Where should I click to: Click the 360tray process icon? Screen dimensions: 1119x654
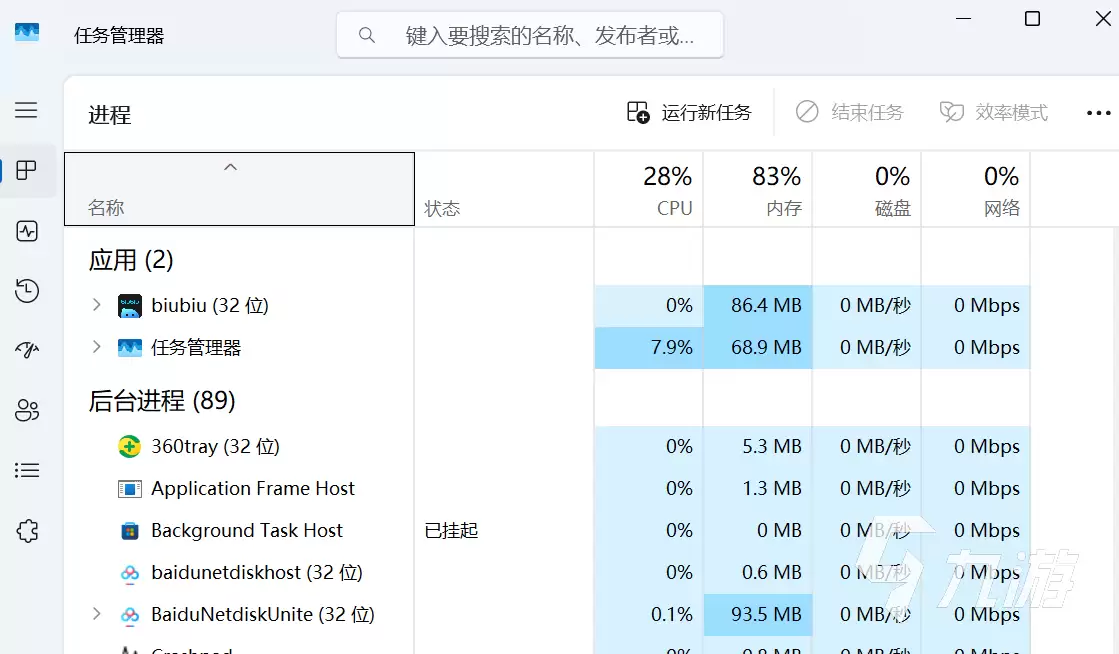coord(129,447)
